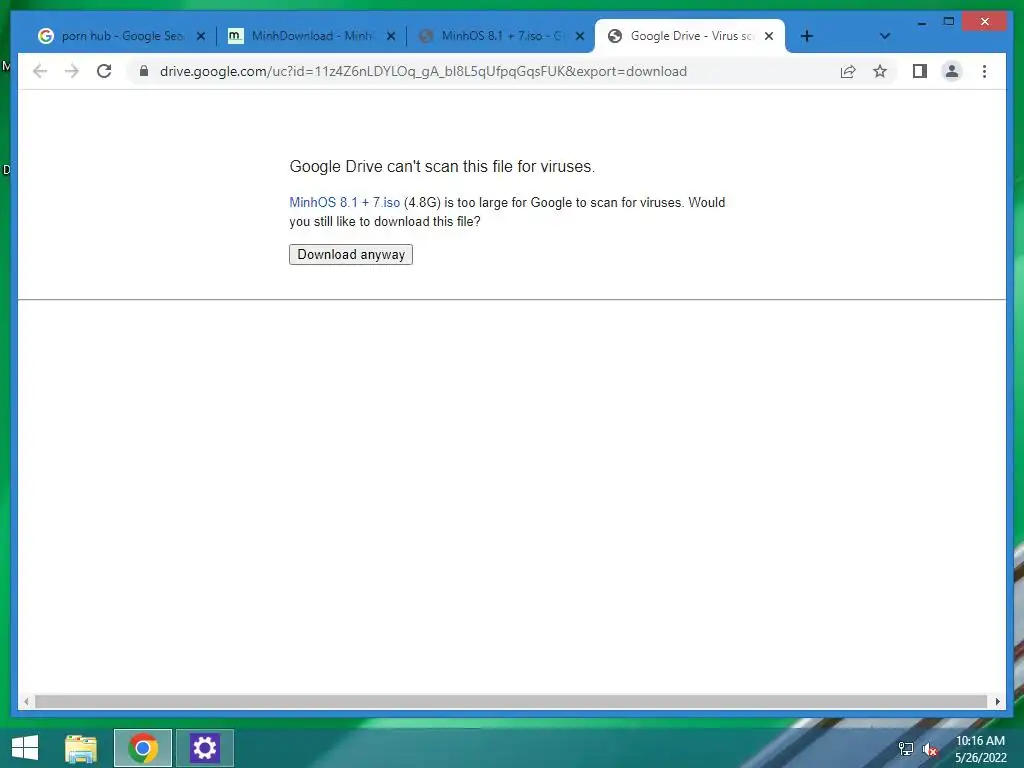Close the Google Search tab
Screen dimensions: 1024x768
point(201,36)
